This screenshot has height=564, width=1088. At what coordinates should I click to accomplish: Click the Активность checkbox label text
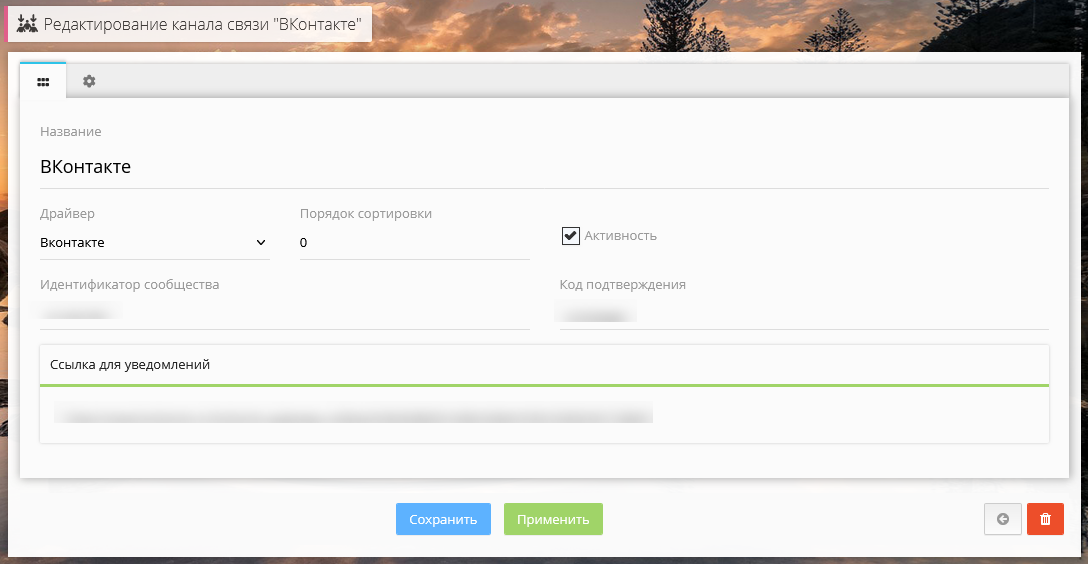[620, 236]
